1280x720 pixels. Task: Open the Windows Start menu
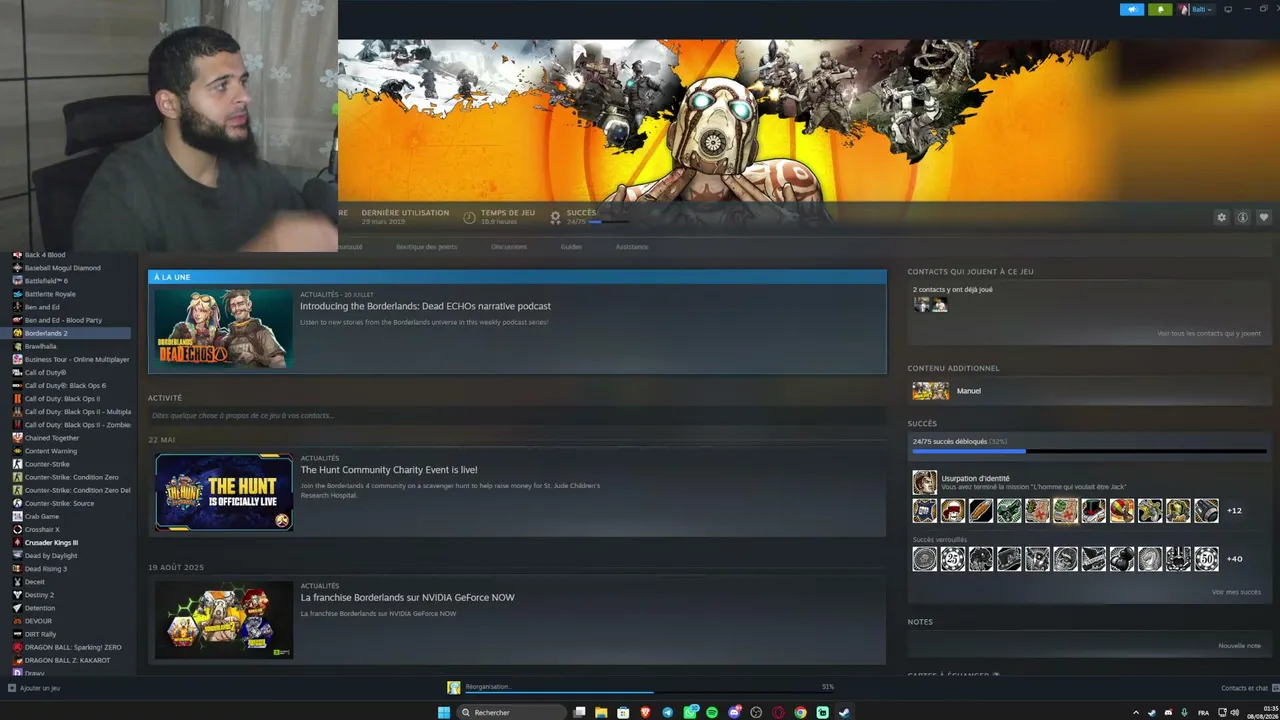[x=444, y=713]
